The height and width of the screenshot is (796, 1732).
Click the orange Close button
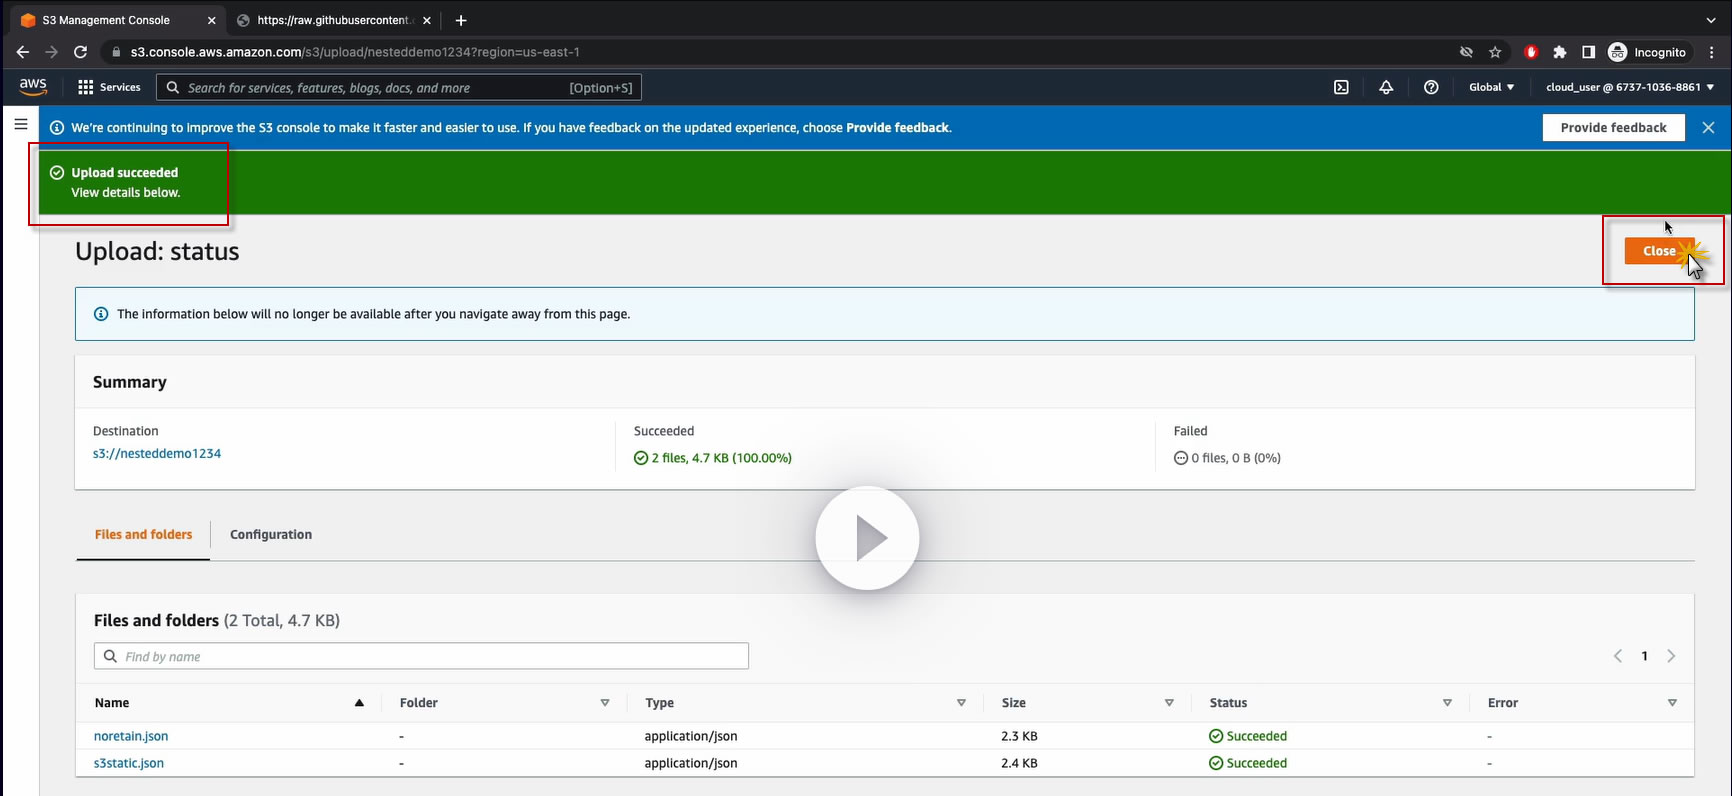click(x=1658, y=251)
